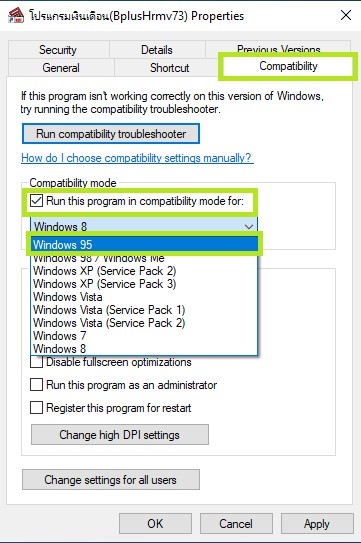
Task: Enable Disable fullscreen optimizations checkbox
Action: coord(36,362)
